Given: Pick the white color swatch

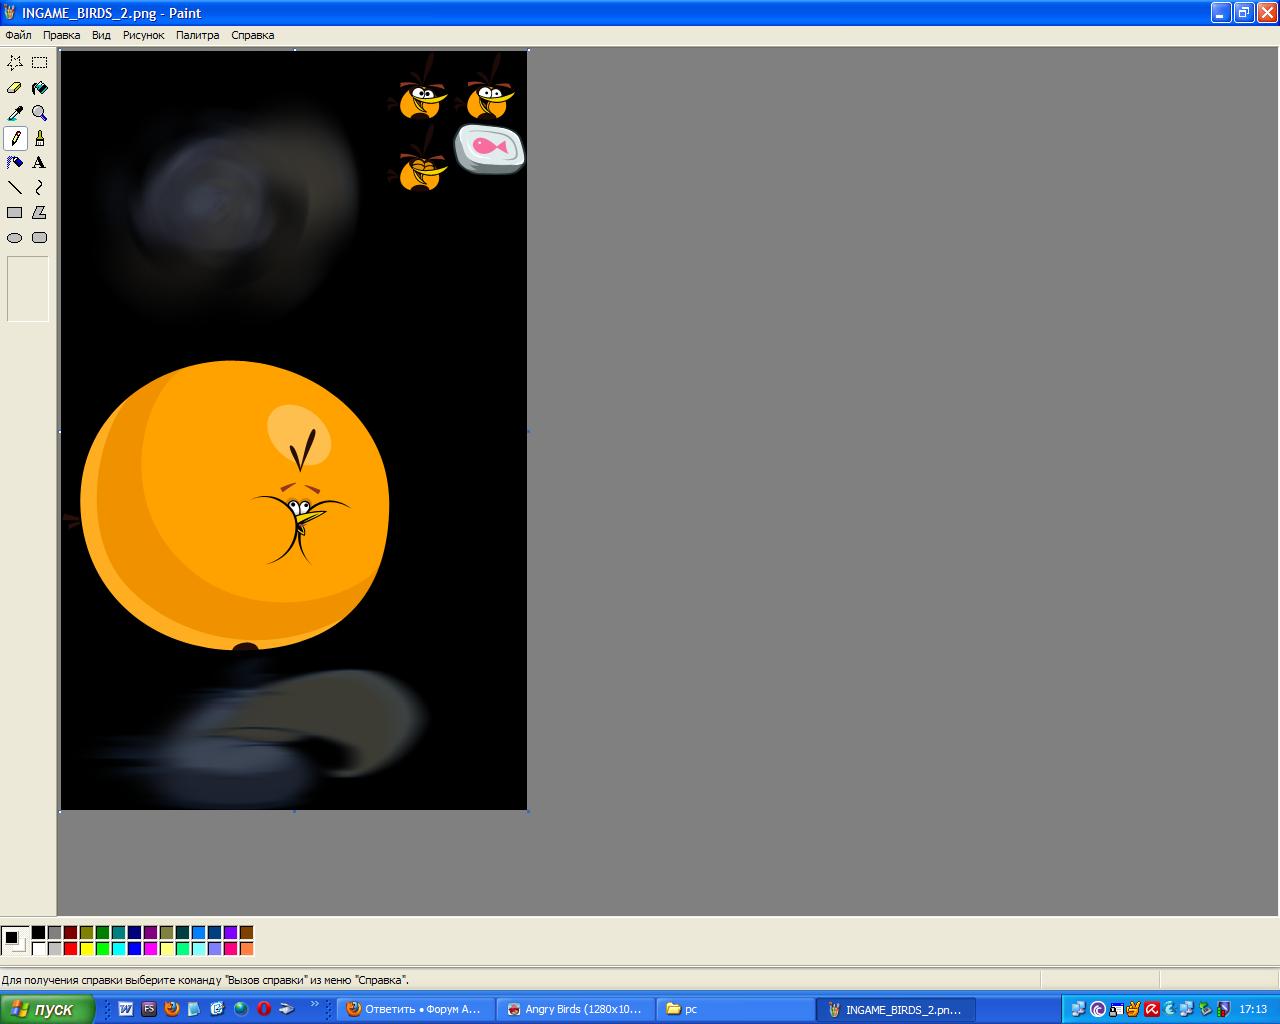Looking at the screenshot, I should 38,949.
